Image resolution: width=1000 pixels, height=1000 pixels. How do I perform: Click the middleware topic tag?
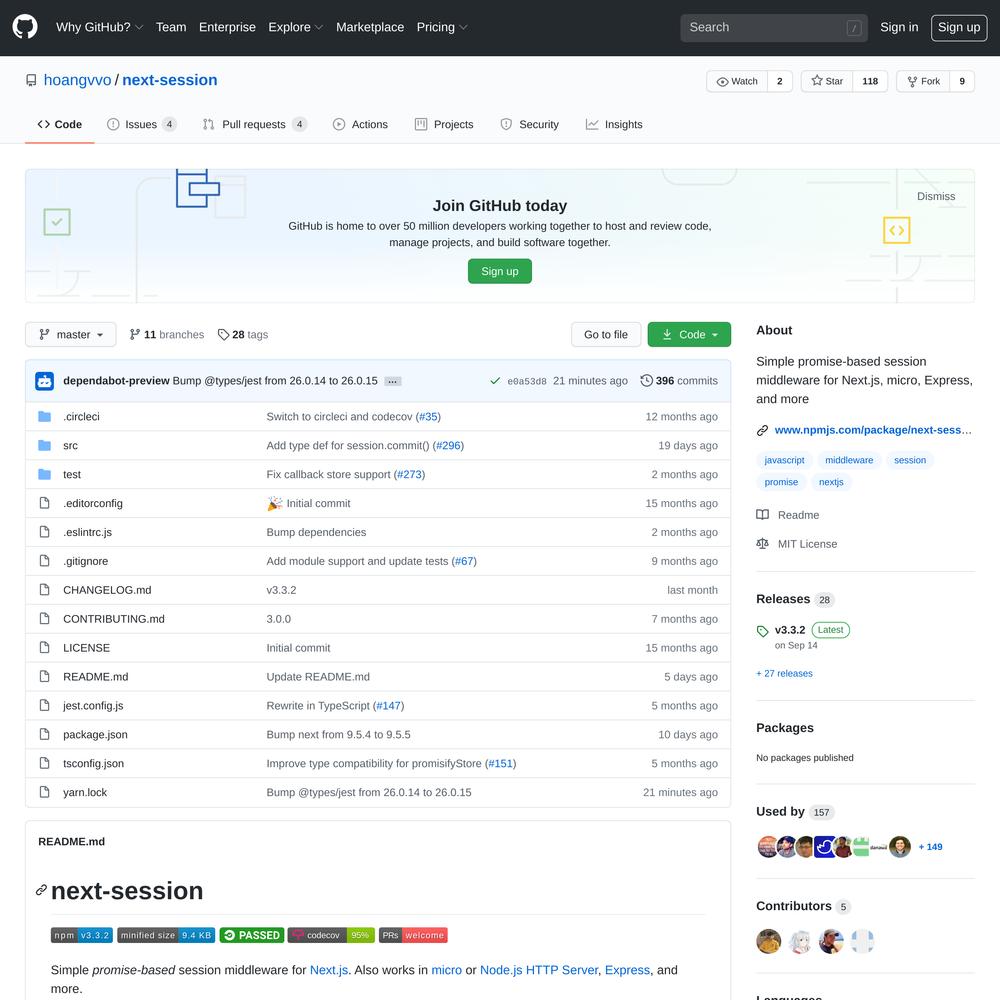point(849,460)
